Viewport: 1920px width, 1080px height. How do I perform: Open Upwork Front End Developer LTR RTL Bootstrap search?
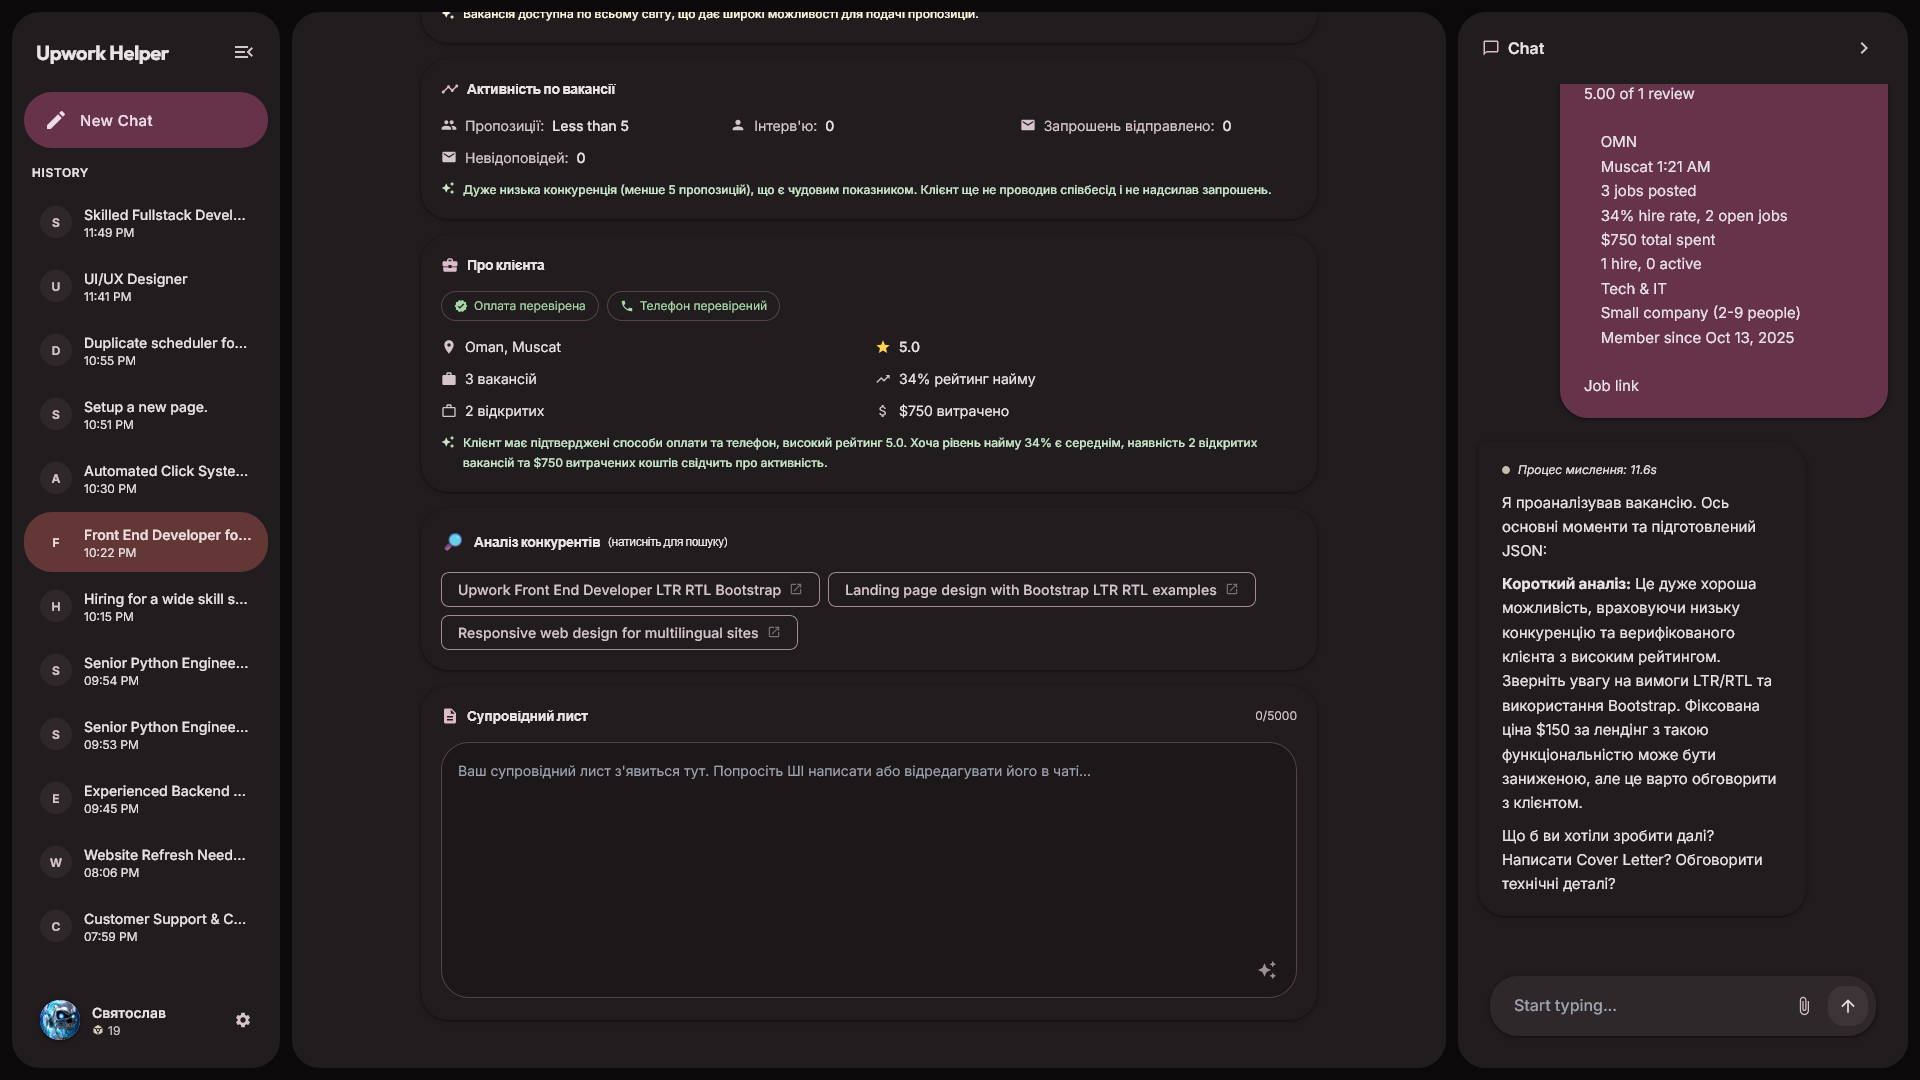(630, 590)
